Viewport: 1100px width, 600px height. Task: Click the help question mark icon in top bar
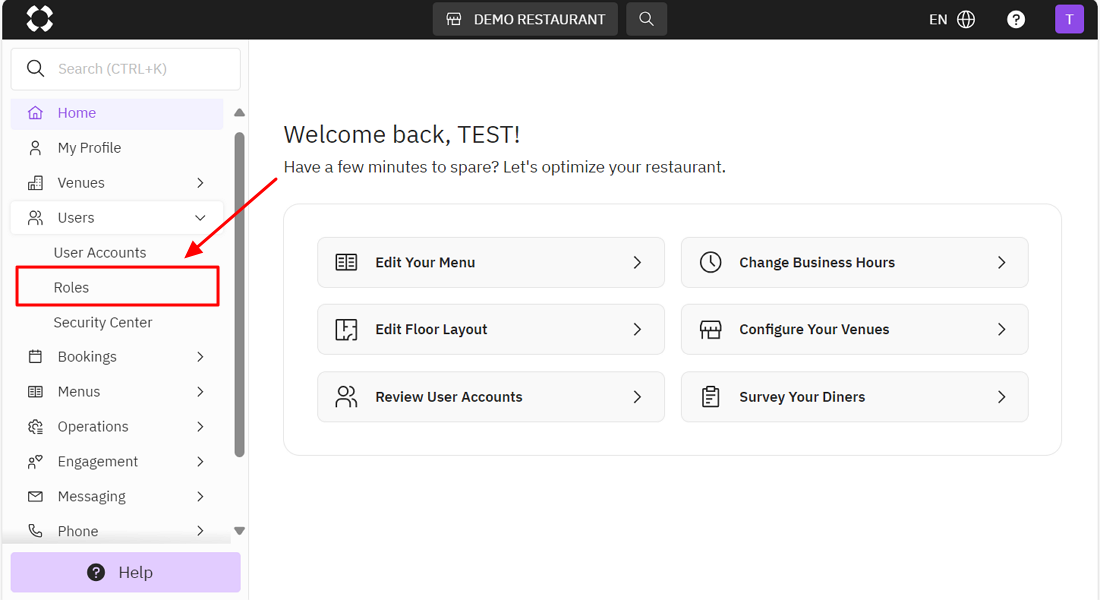pos(1016,19)
